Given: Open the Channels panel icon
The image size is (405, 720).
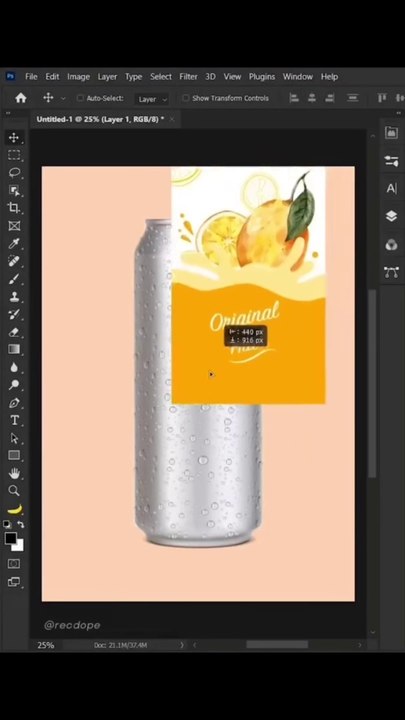Looking at the screenshot, I should click(391, 244).
